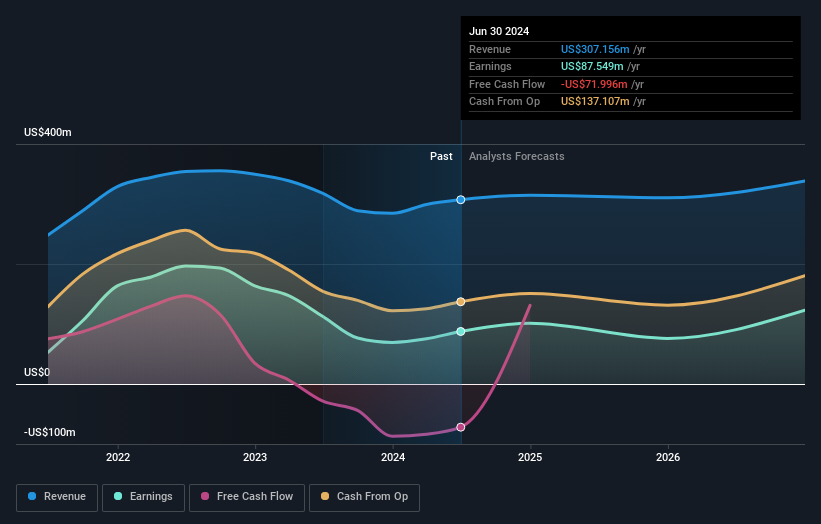Viewport: 821px width, 524px height.
Task: Click the -US$71.996m free cash flow value
Action: tap(594, 84)
